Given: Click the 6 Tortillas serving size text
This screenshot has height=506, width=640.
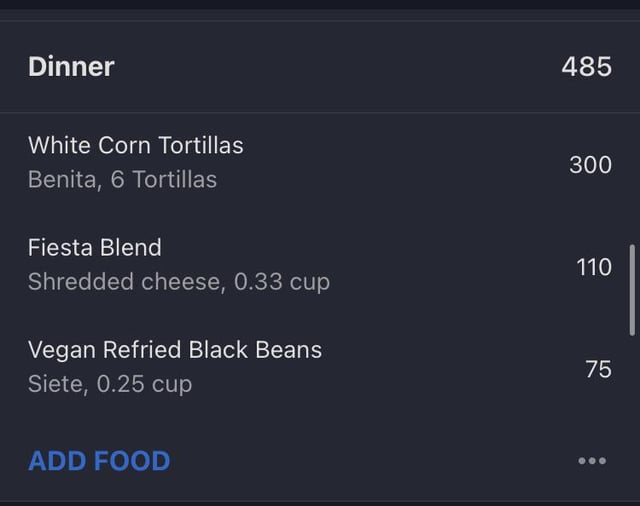Looking at the screenshot, I should [164, 180].
